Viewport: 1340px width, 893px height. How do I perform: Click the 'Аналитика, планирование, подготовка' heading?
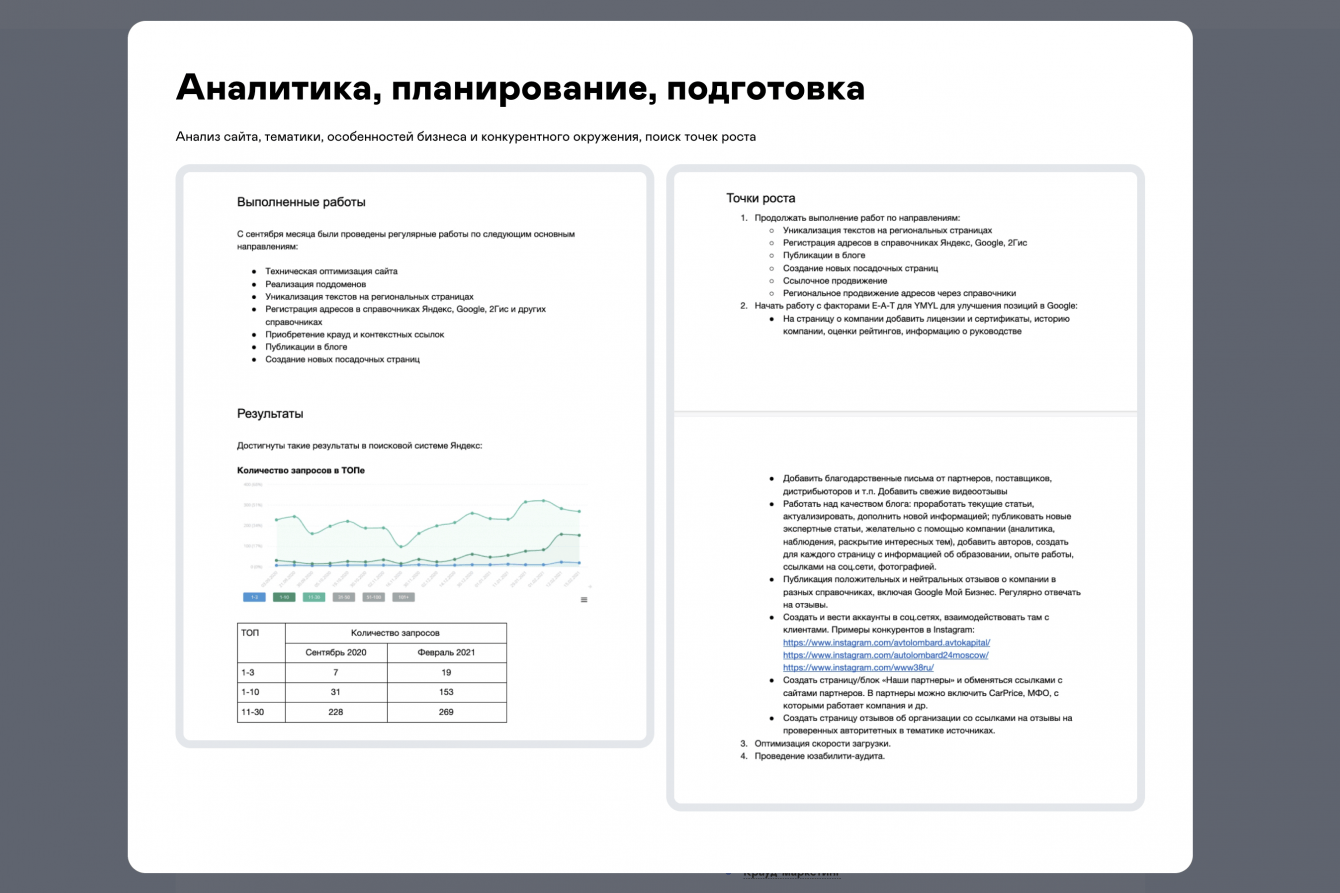pos(520,88)
